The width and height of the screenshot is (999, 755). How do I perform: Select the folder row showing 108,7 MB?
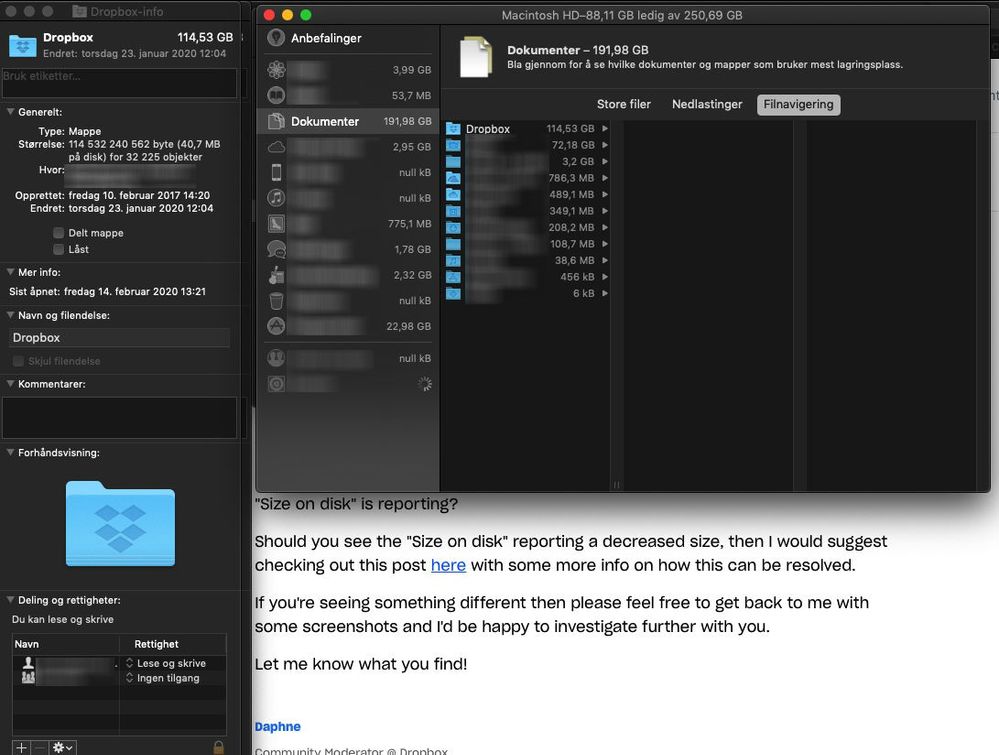tap(527, 244)
